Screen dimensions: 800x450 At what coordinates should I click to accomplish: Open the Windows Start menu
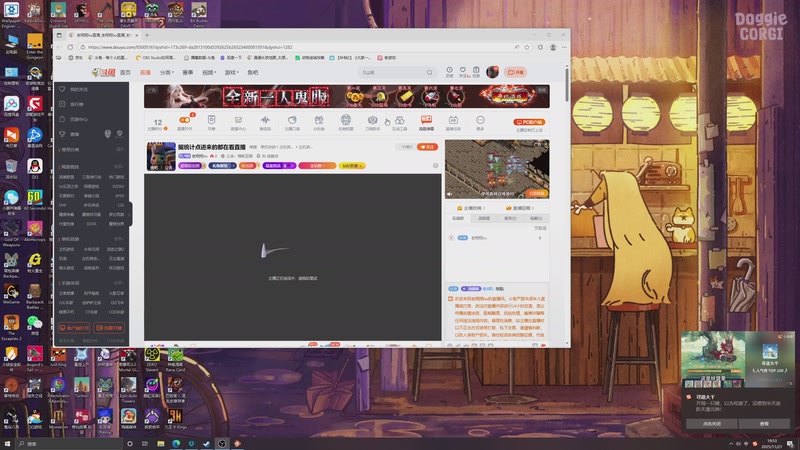(x=7, y=444)
